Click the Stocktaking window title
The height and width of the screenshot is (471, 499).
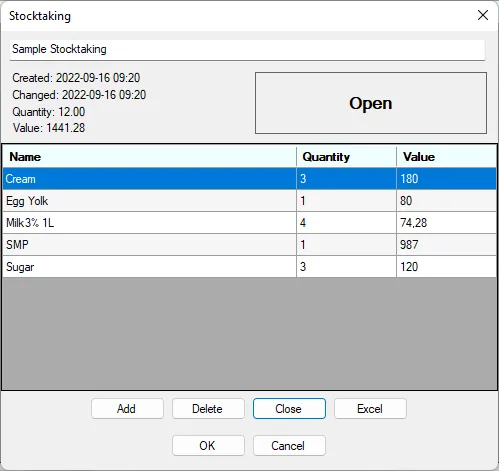pyautogui.click(x=40, y=16)
